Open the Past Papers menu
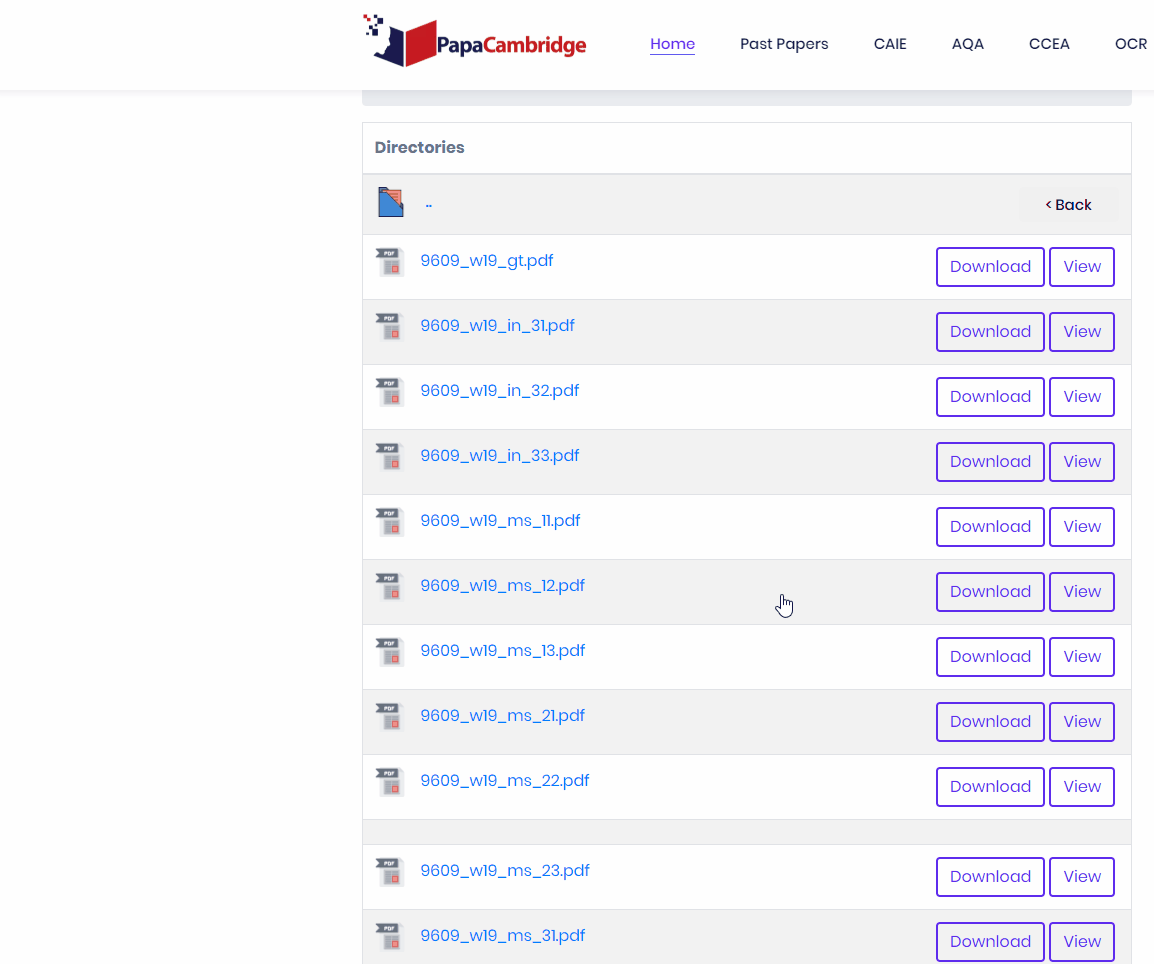Viewport: 1154px width, 964px height. (x=784, y=44)
